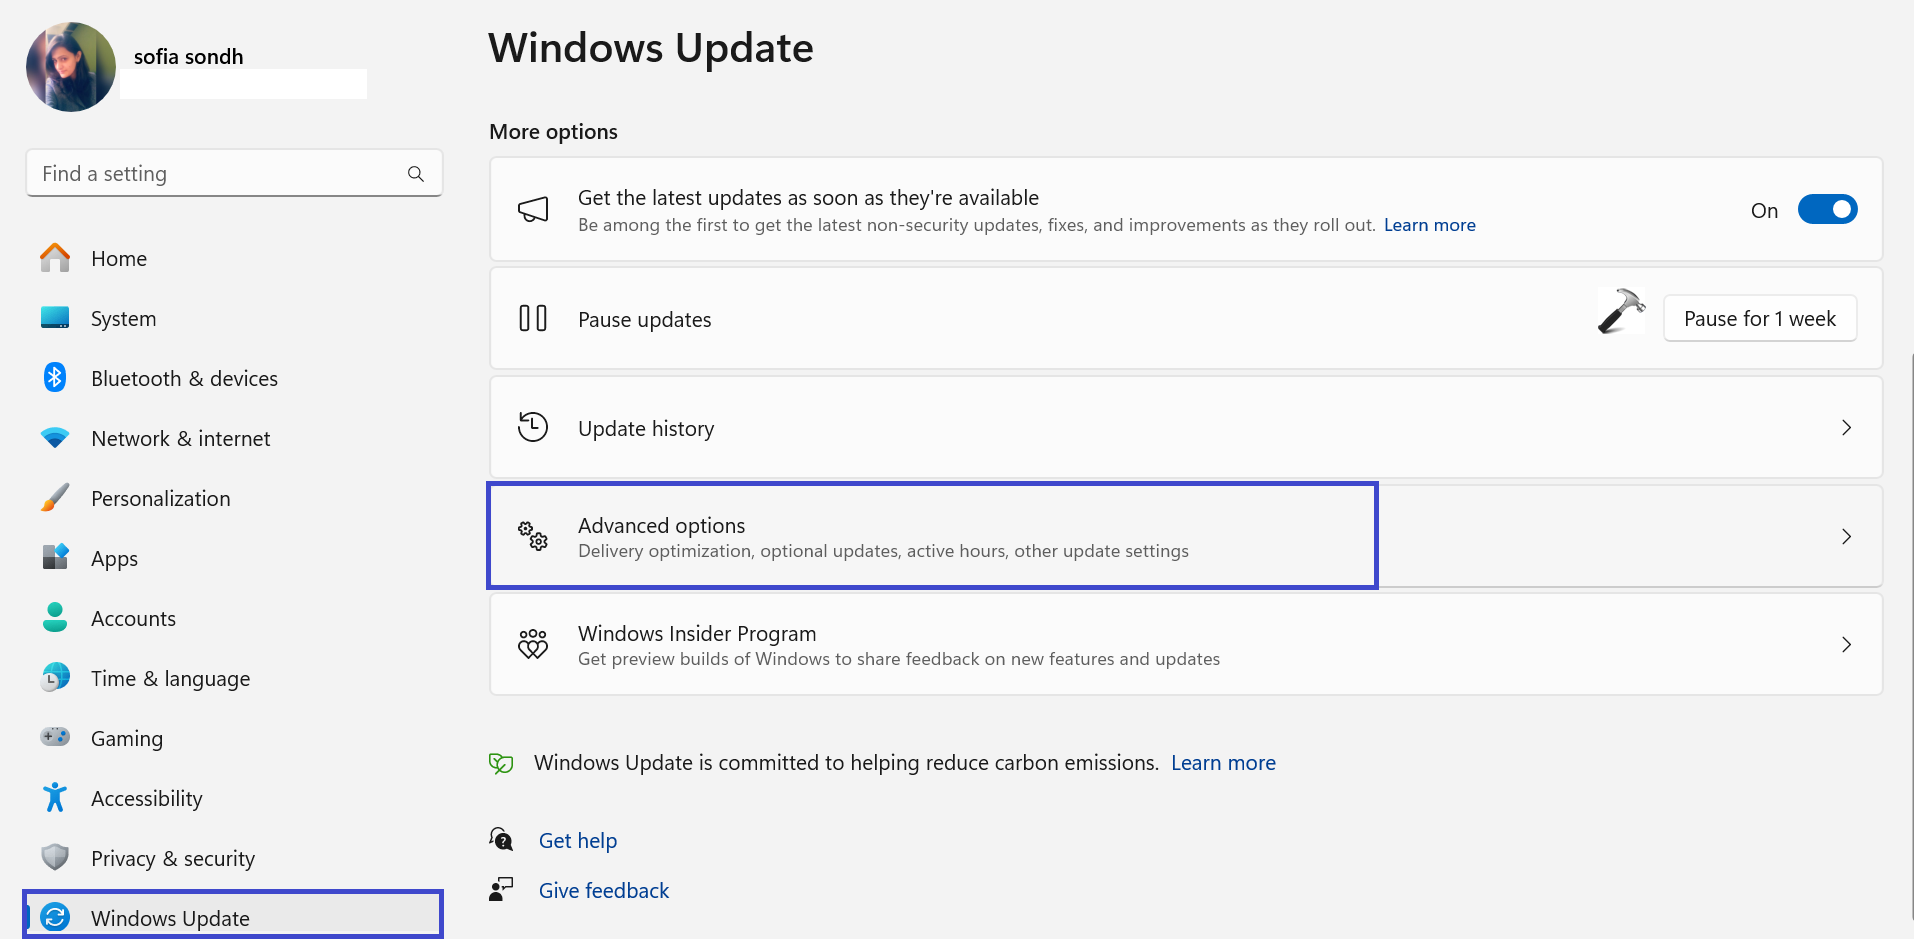The image size is (1914, 939).
Task: Click the Accessibility figure icon
Action: [55, 798]
